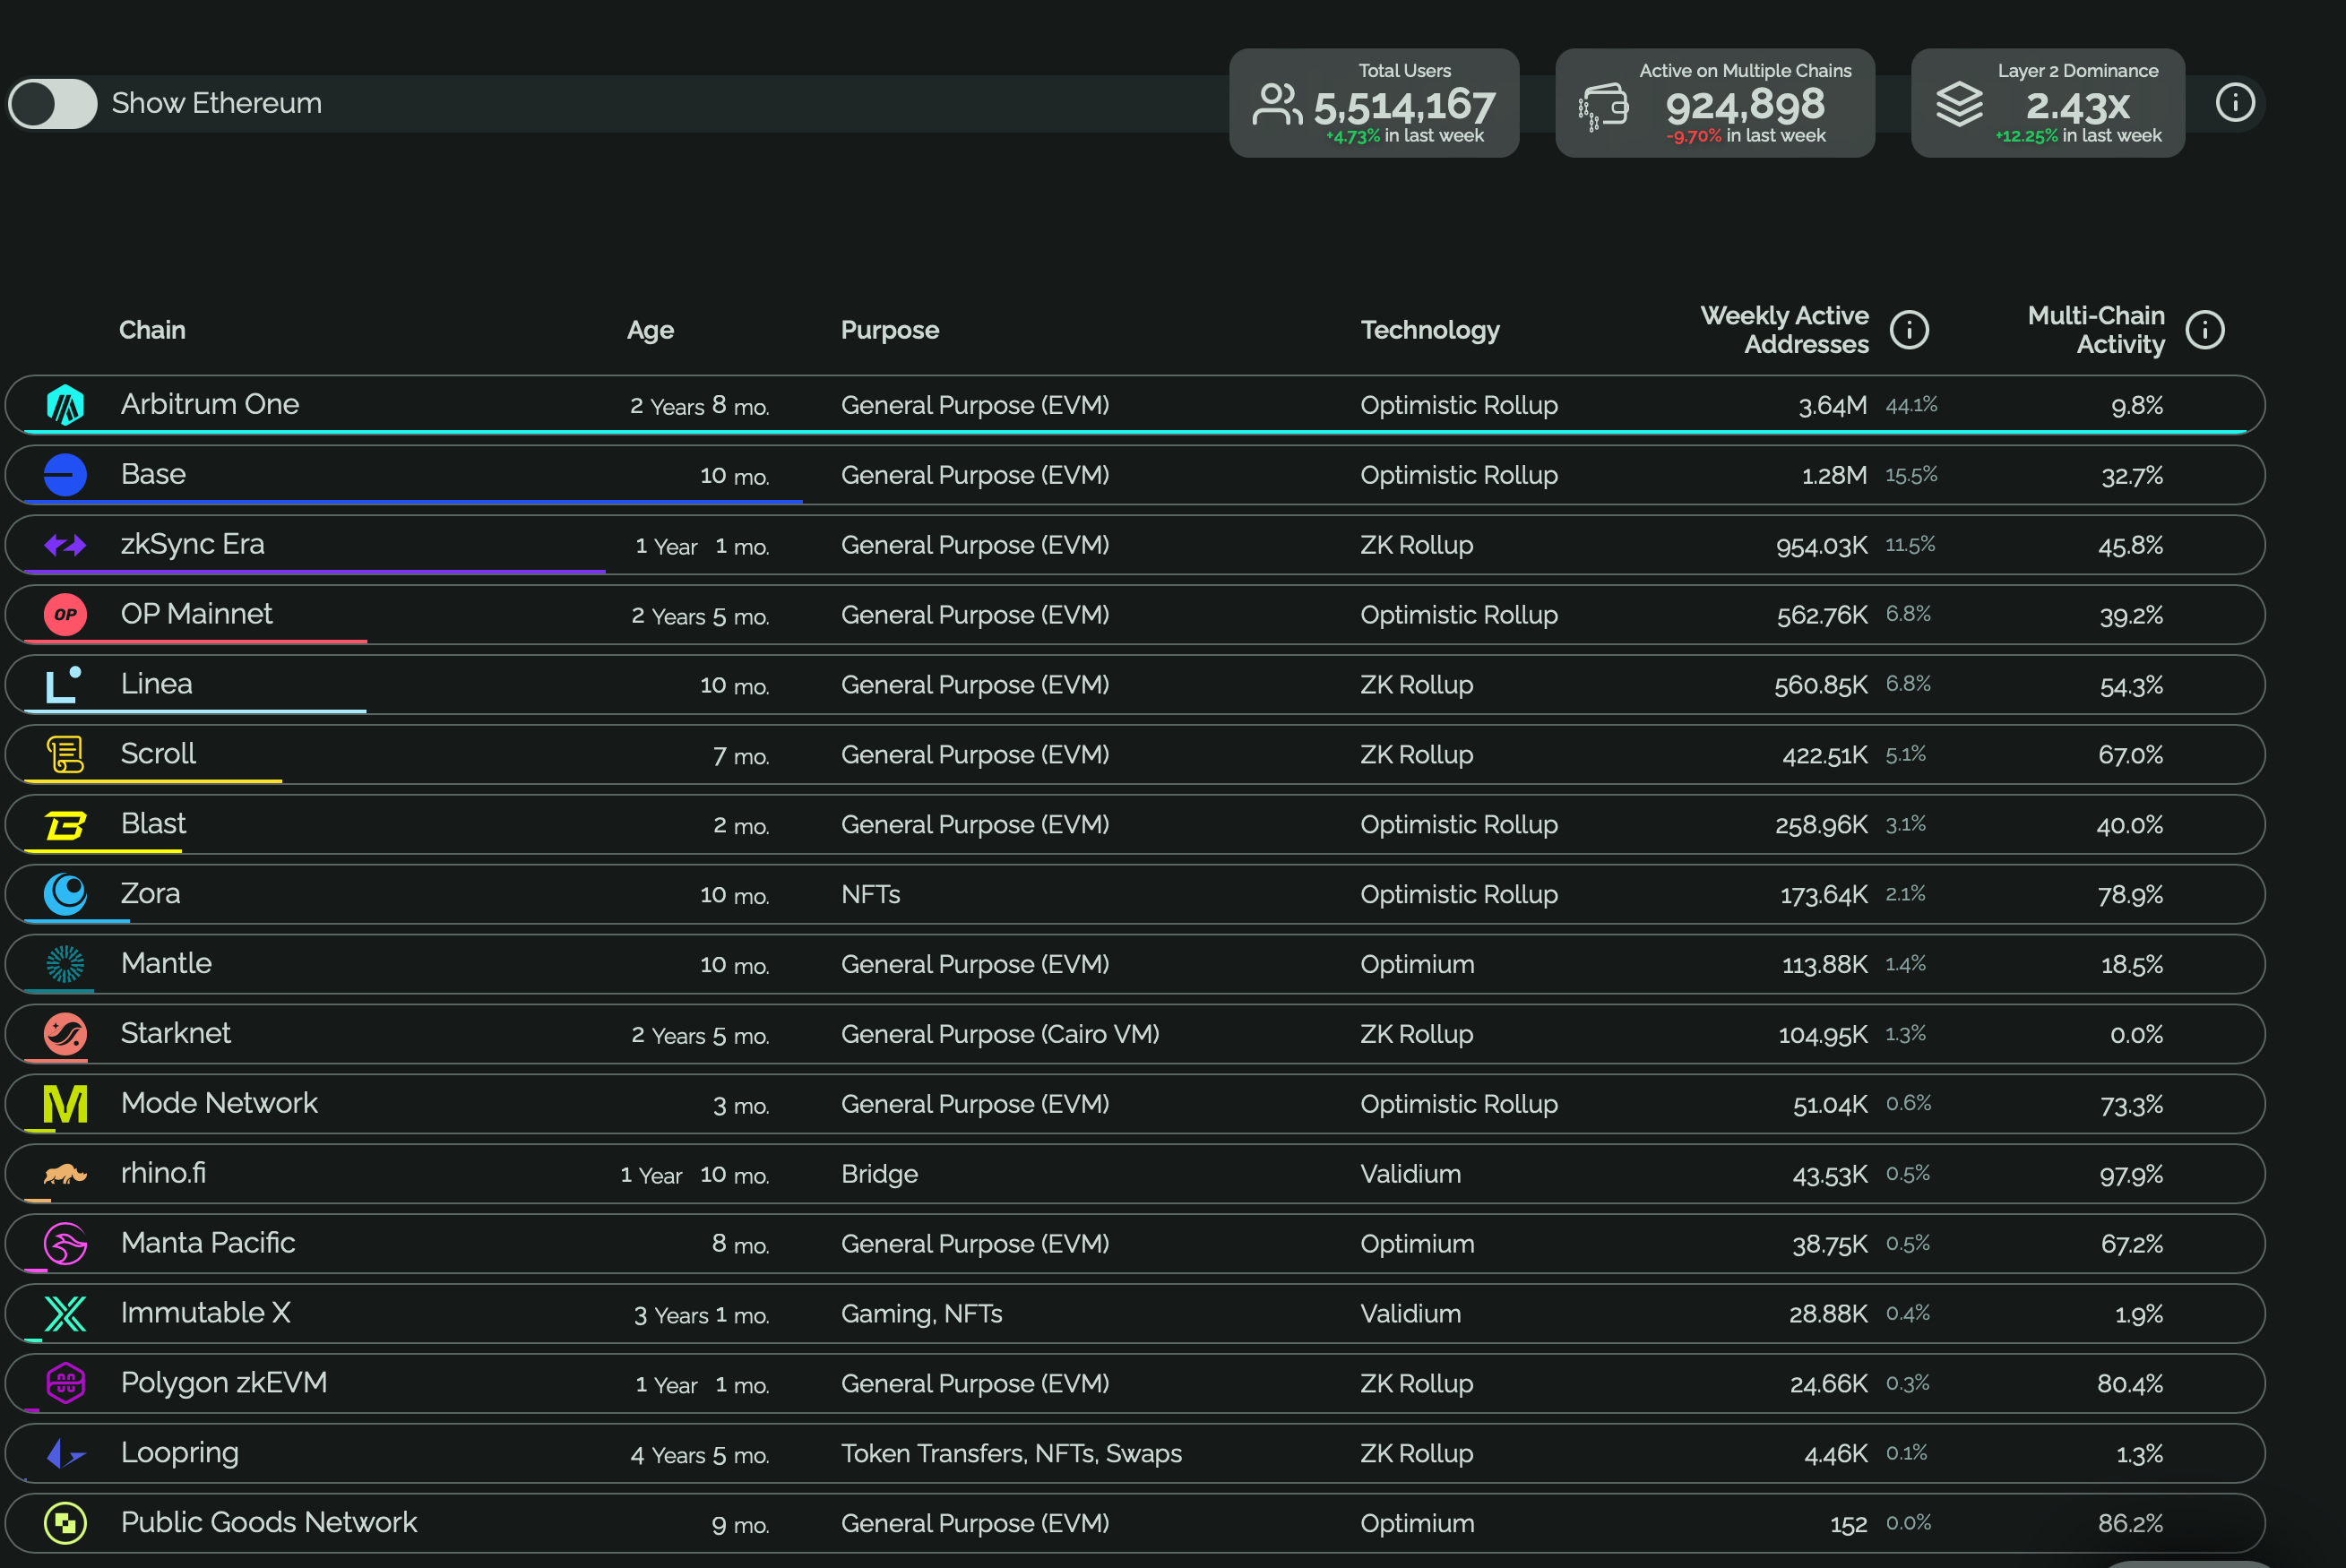Click the Base chain logo icon
Screen dimensions: 2346x1568
(65, 475)
